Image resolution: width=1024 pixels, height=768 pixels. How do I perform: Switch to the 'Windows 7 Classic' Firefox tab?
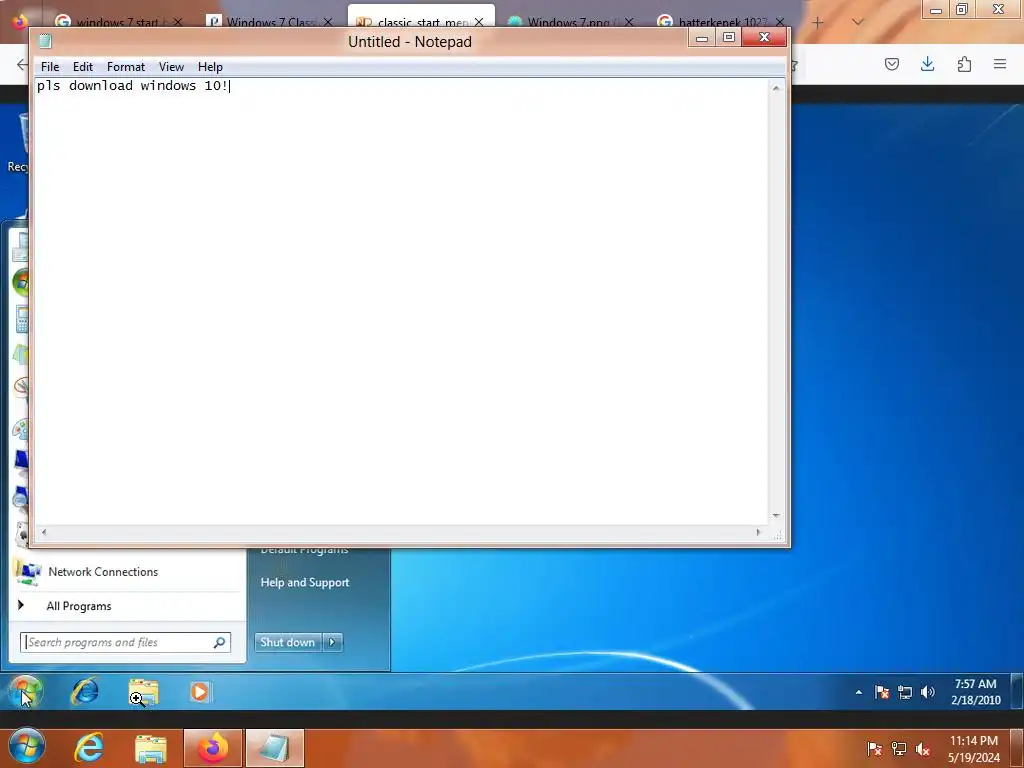tap(270, 23)
